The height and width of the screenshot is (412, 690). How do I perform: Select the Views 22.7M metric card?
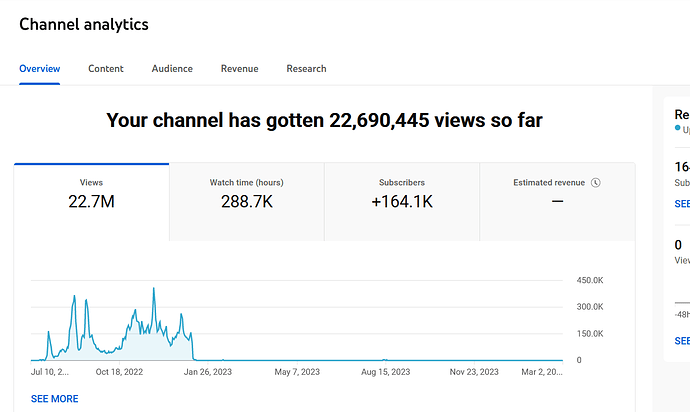[92, 202]
